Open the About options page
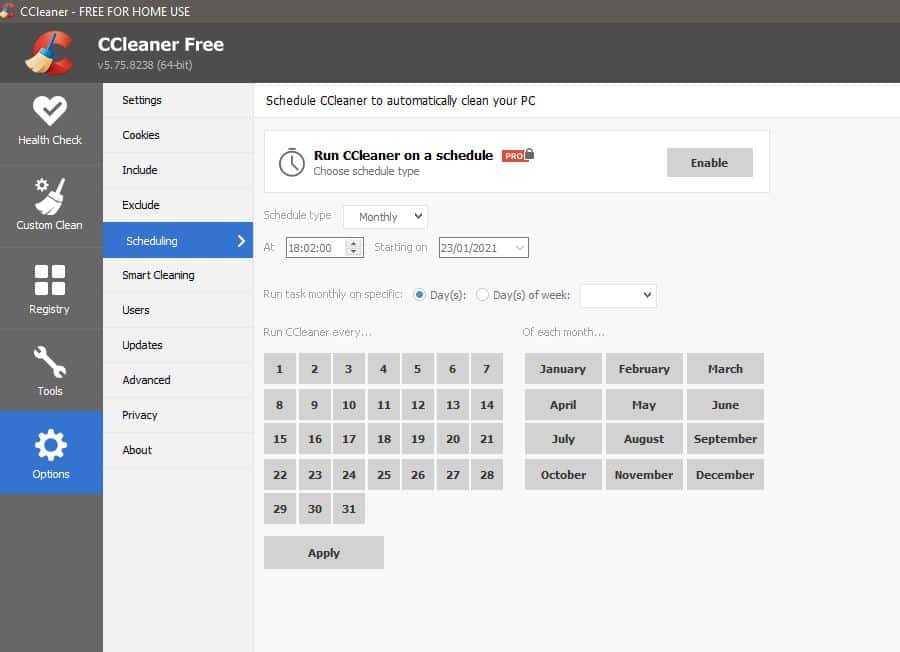This screenshot has height=652, width=900. pyautogui.click(x=178, y=451)
